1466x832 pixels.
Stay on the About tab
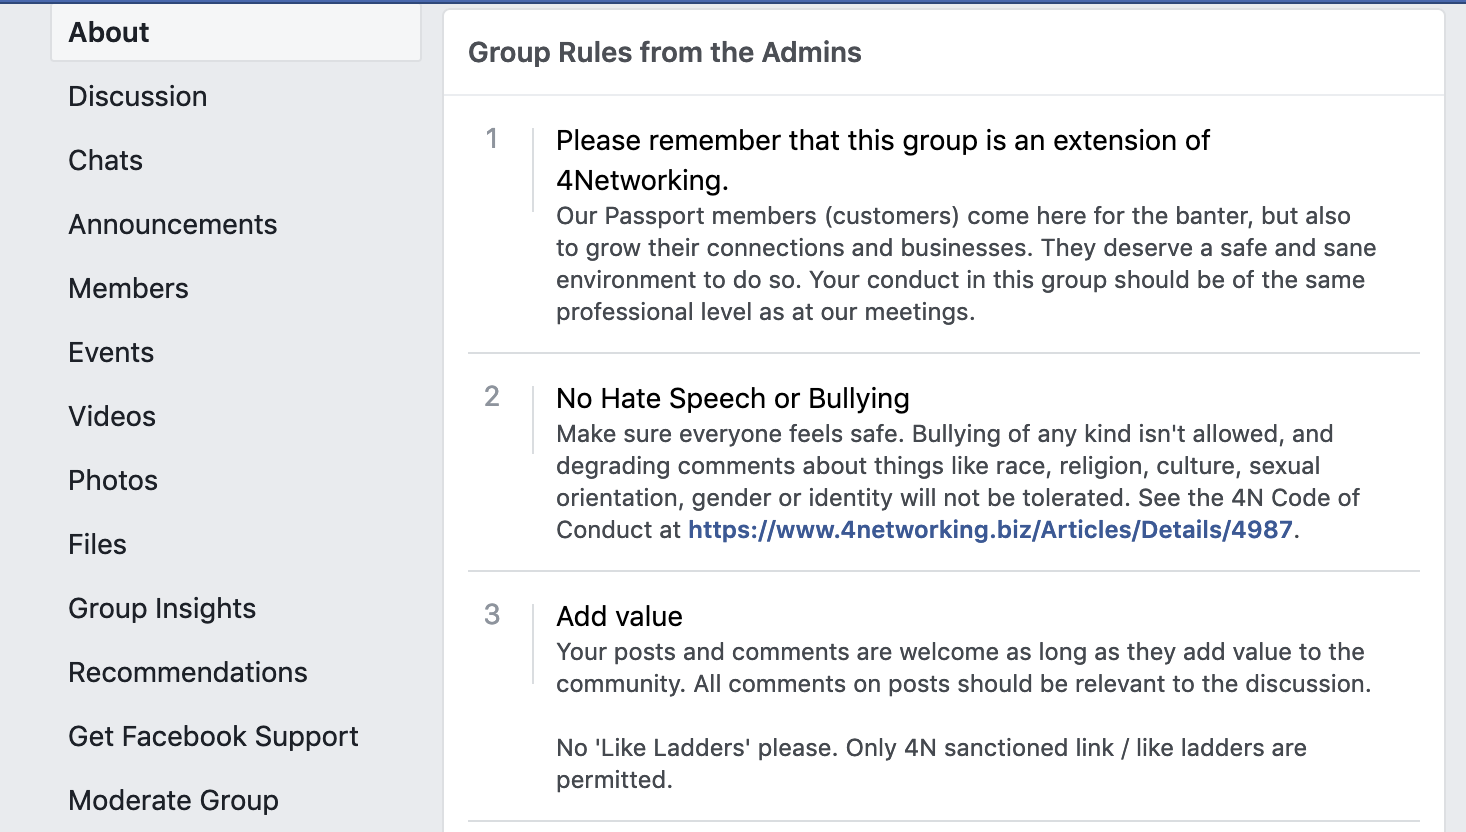107,32
